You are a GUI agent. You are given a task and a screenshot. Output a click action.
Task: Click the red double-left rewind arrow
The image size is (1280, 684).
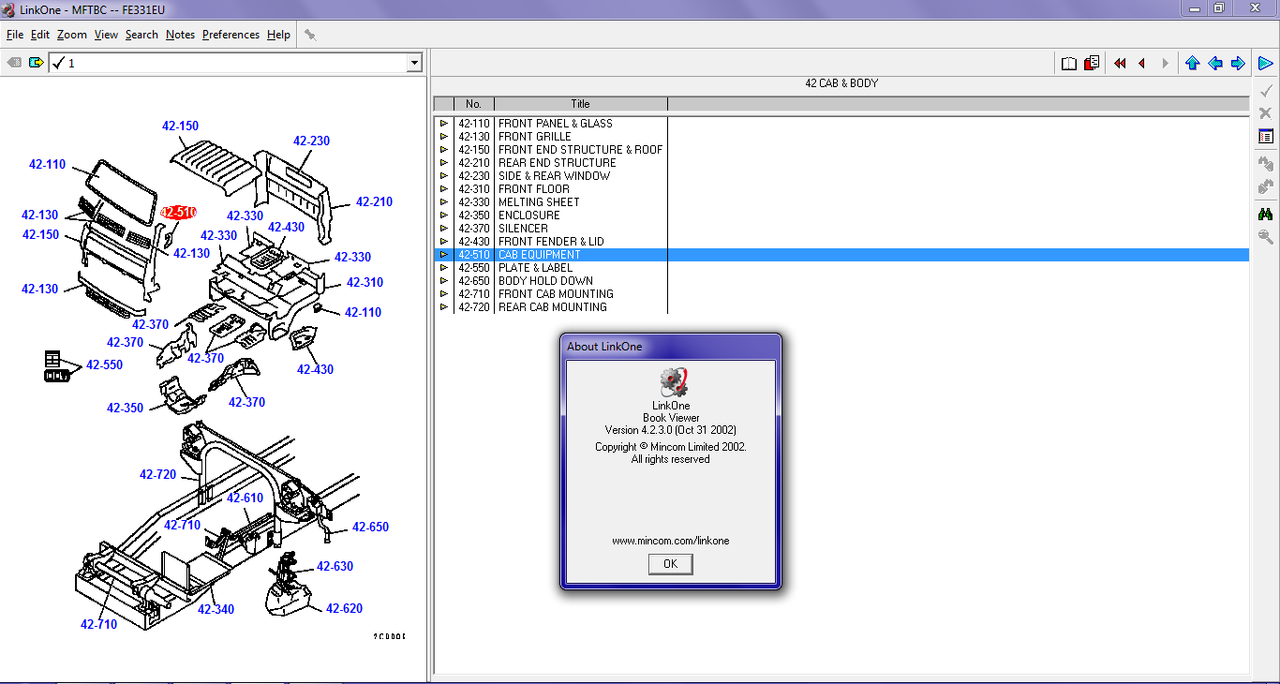coord(1119,63)
